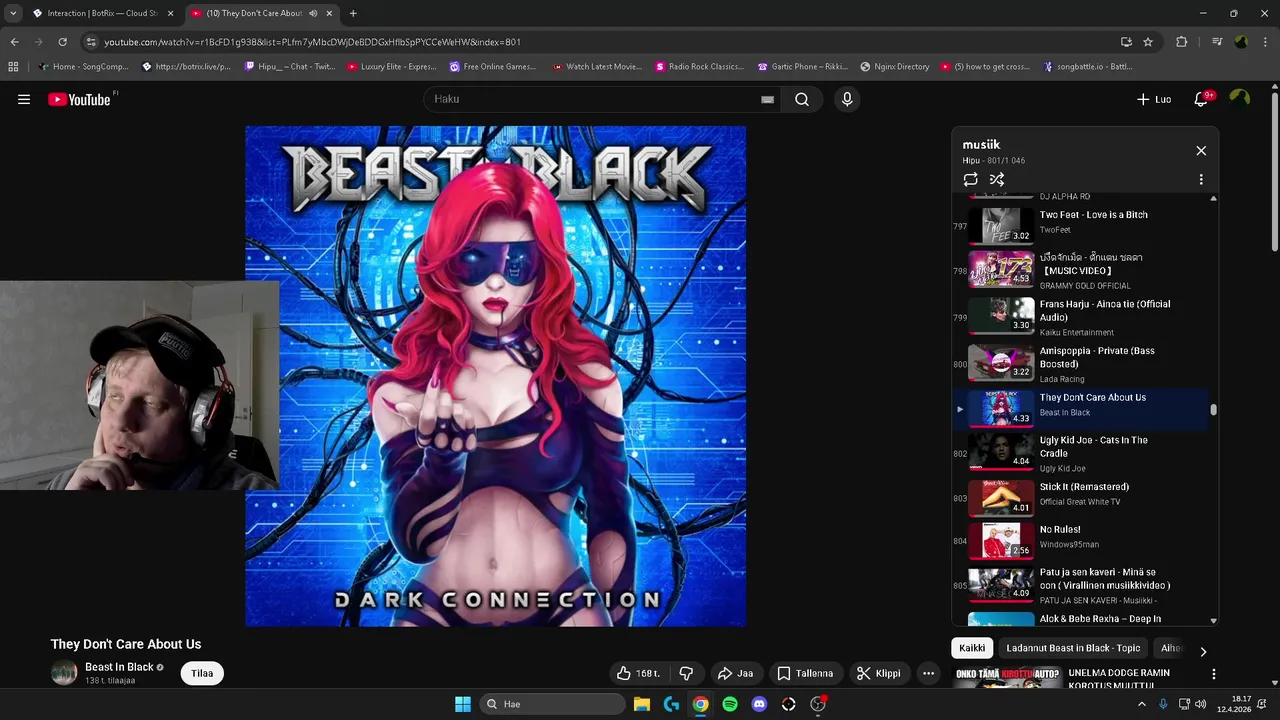This screenshot has width=1280, height=720.
Task: Toggle playlist shuffle
Action: (997, 179)
